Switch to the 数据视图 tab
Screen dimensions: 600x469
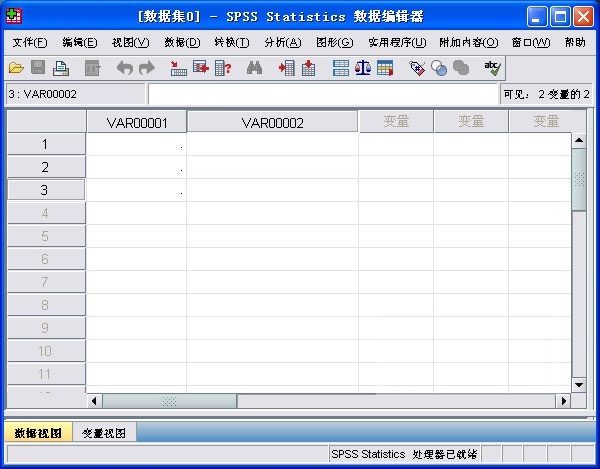pos(38,433)
